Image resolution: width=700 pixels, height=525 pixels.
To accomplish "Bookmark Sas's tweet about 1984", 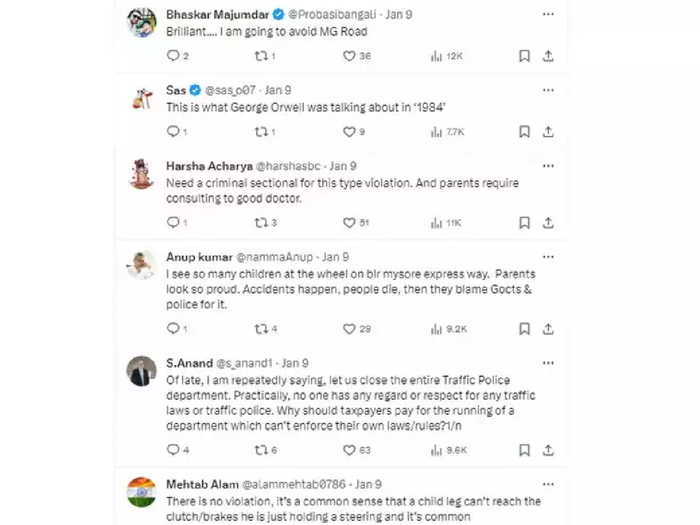I will tap(524, 131).
